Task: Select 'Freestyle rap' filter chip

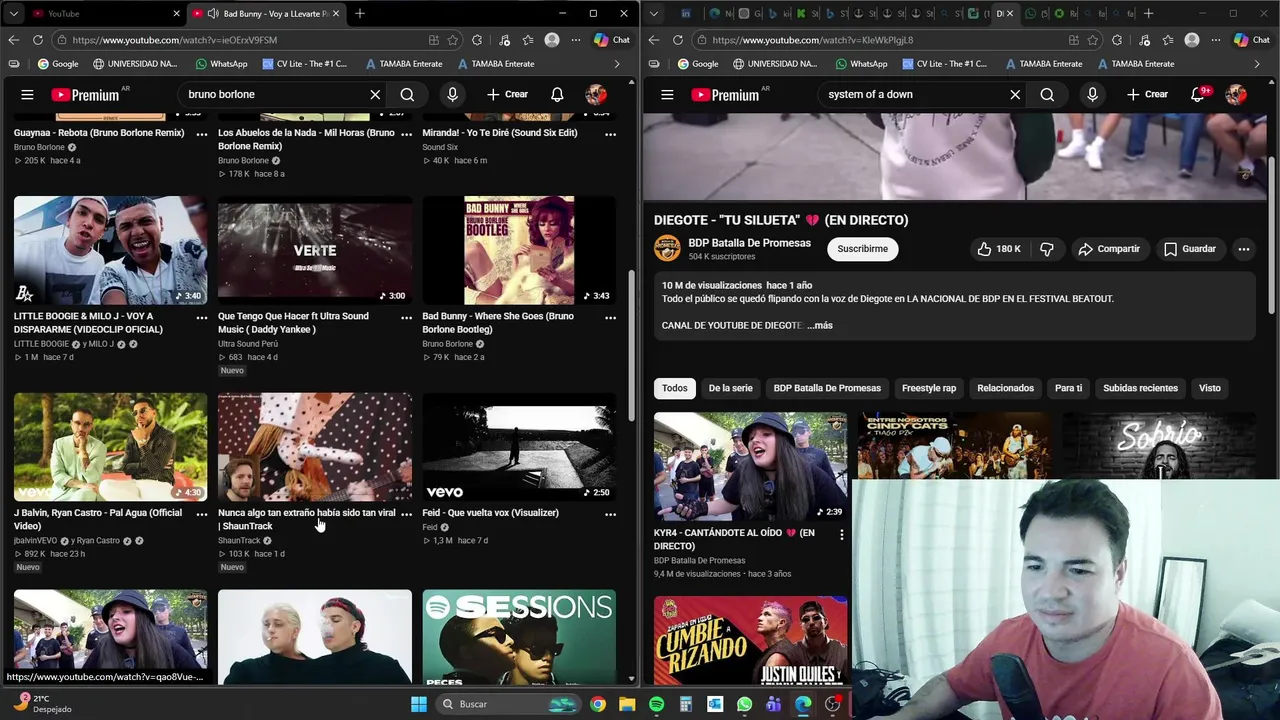Action: coord(928,388)
